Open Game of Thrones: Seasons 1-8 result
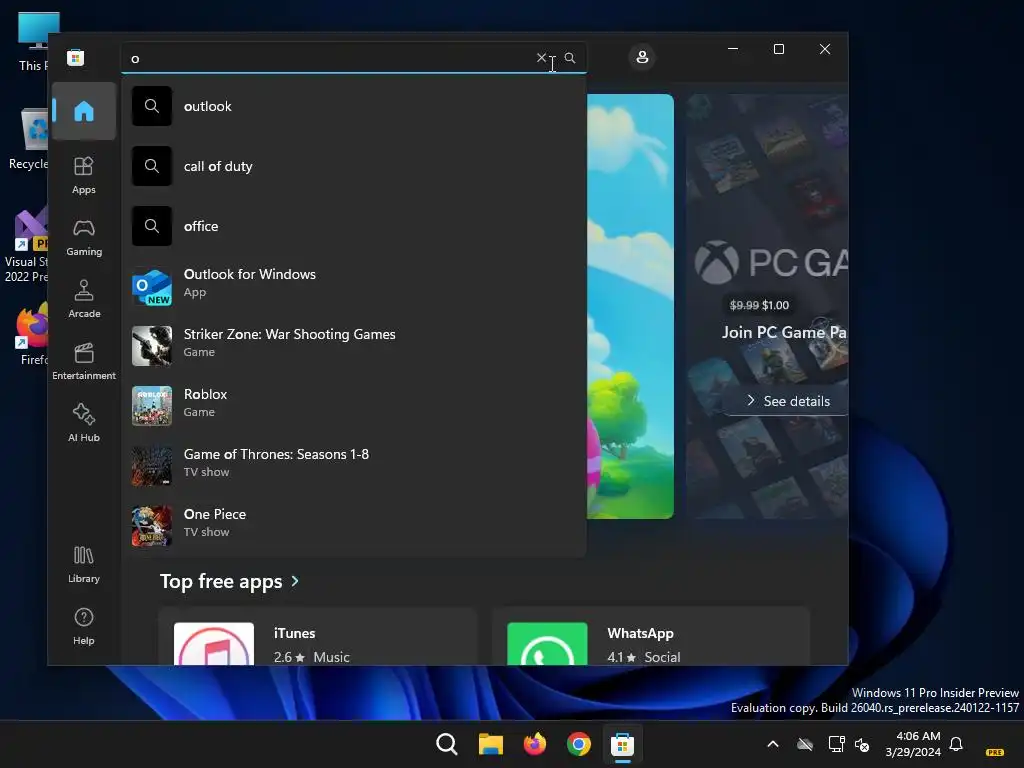The height and width of the screenshot is (768, 1024). [354, 466]
